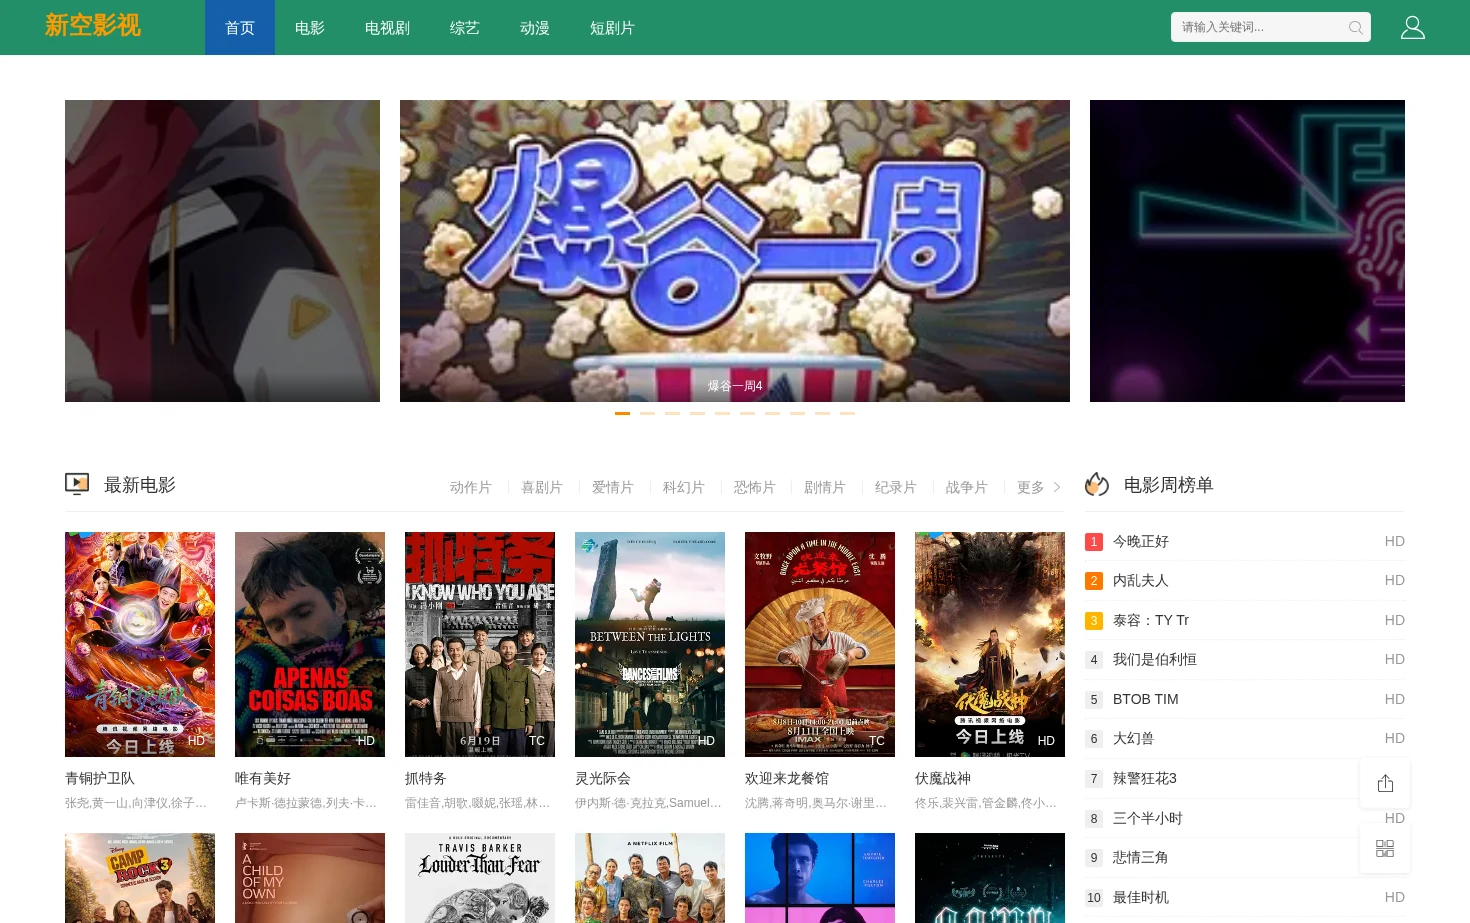Click 电影周榜单 section heading
Viewport: 1470px width, 923px height.
coord(1168,485)
